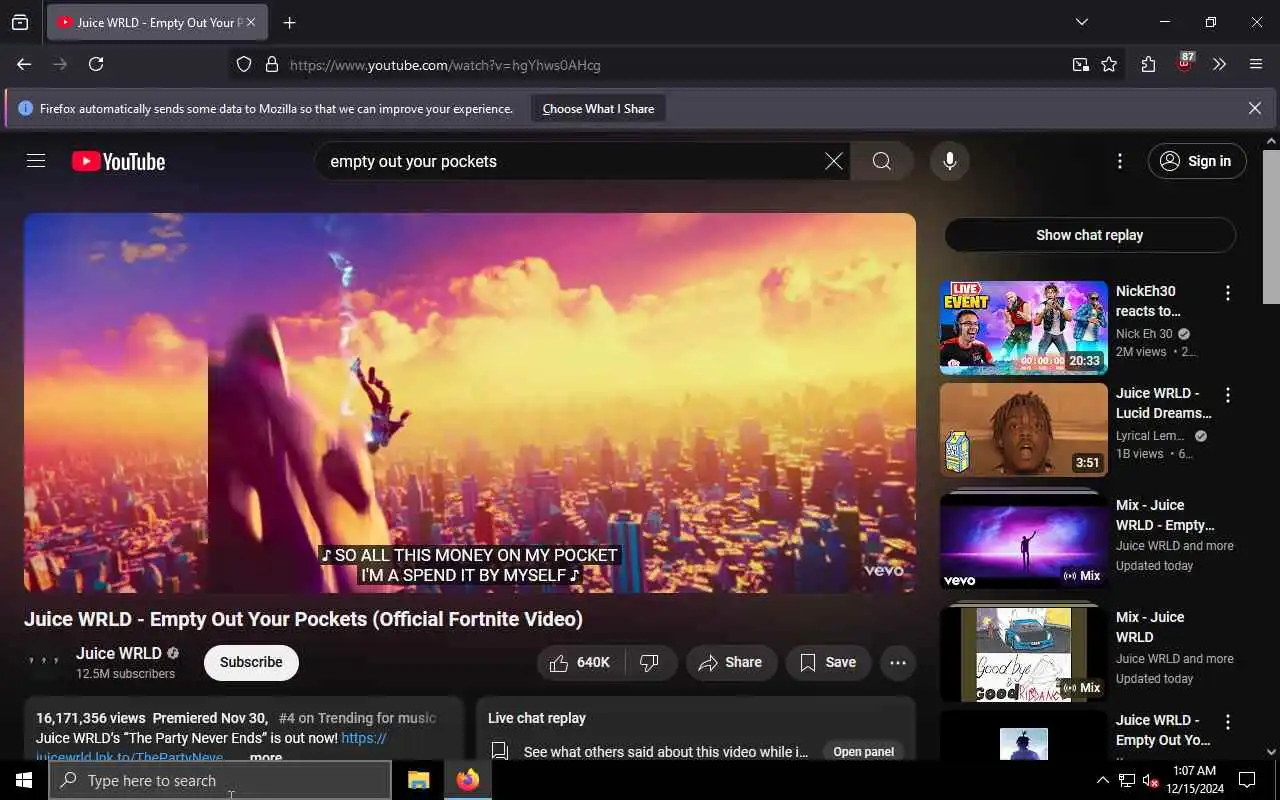
Task: Click the Sign in button
Action: tap(1197, 161)
